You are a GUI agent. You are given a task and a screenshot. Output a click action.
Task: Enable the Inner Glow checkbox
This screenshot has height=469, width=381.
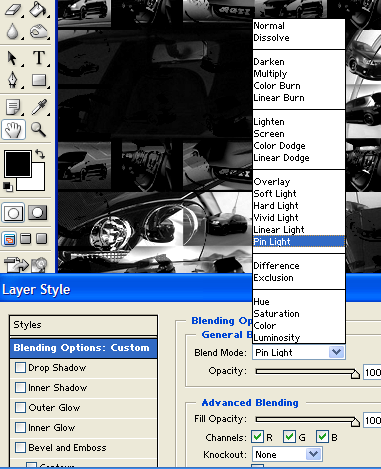point(20,428)
